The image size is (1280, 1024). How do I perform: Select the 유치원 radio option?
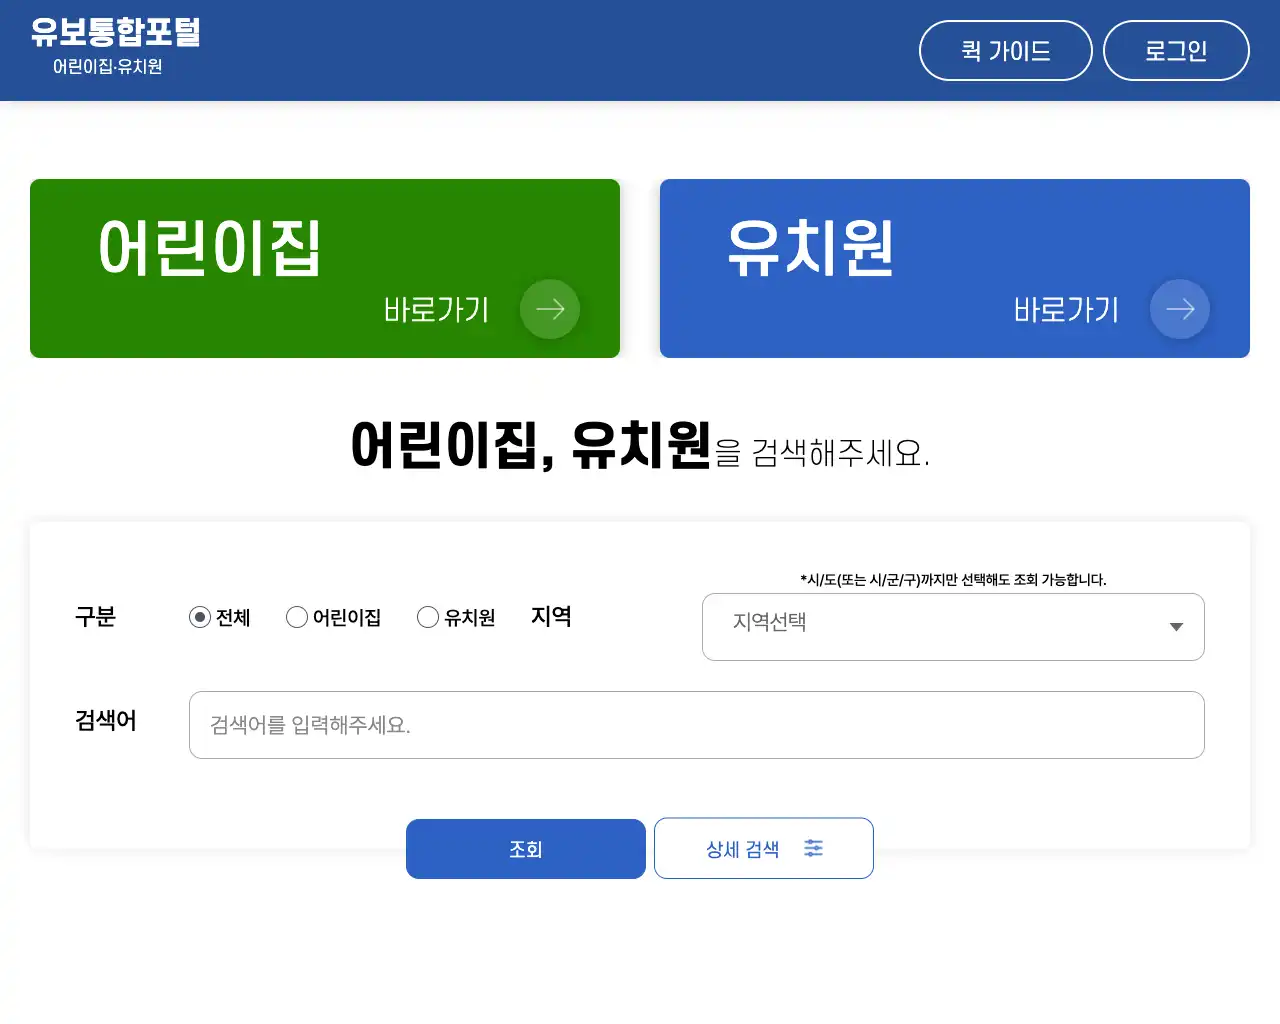click(428, 617)
